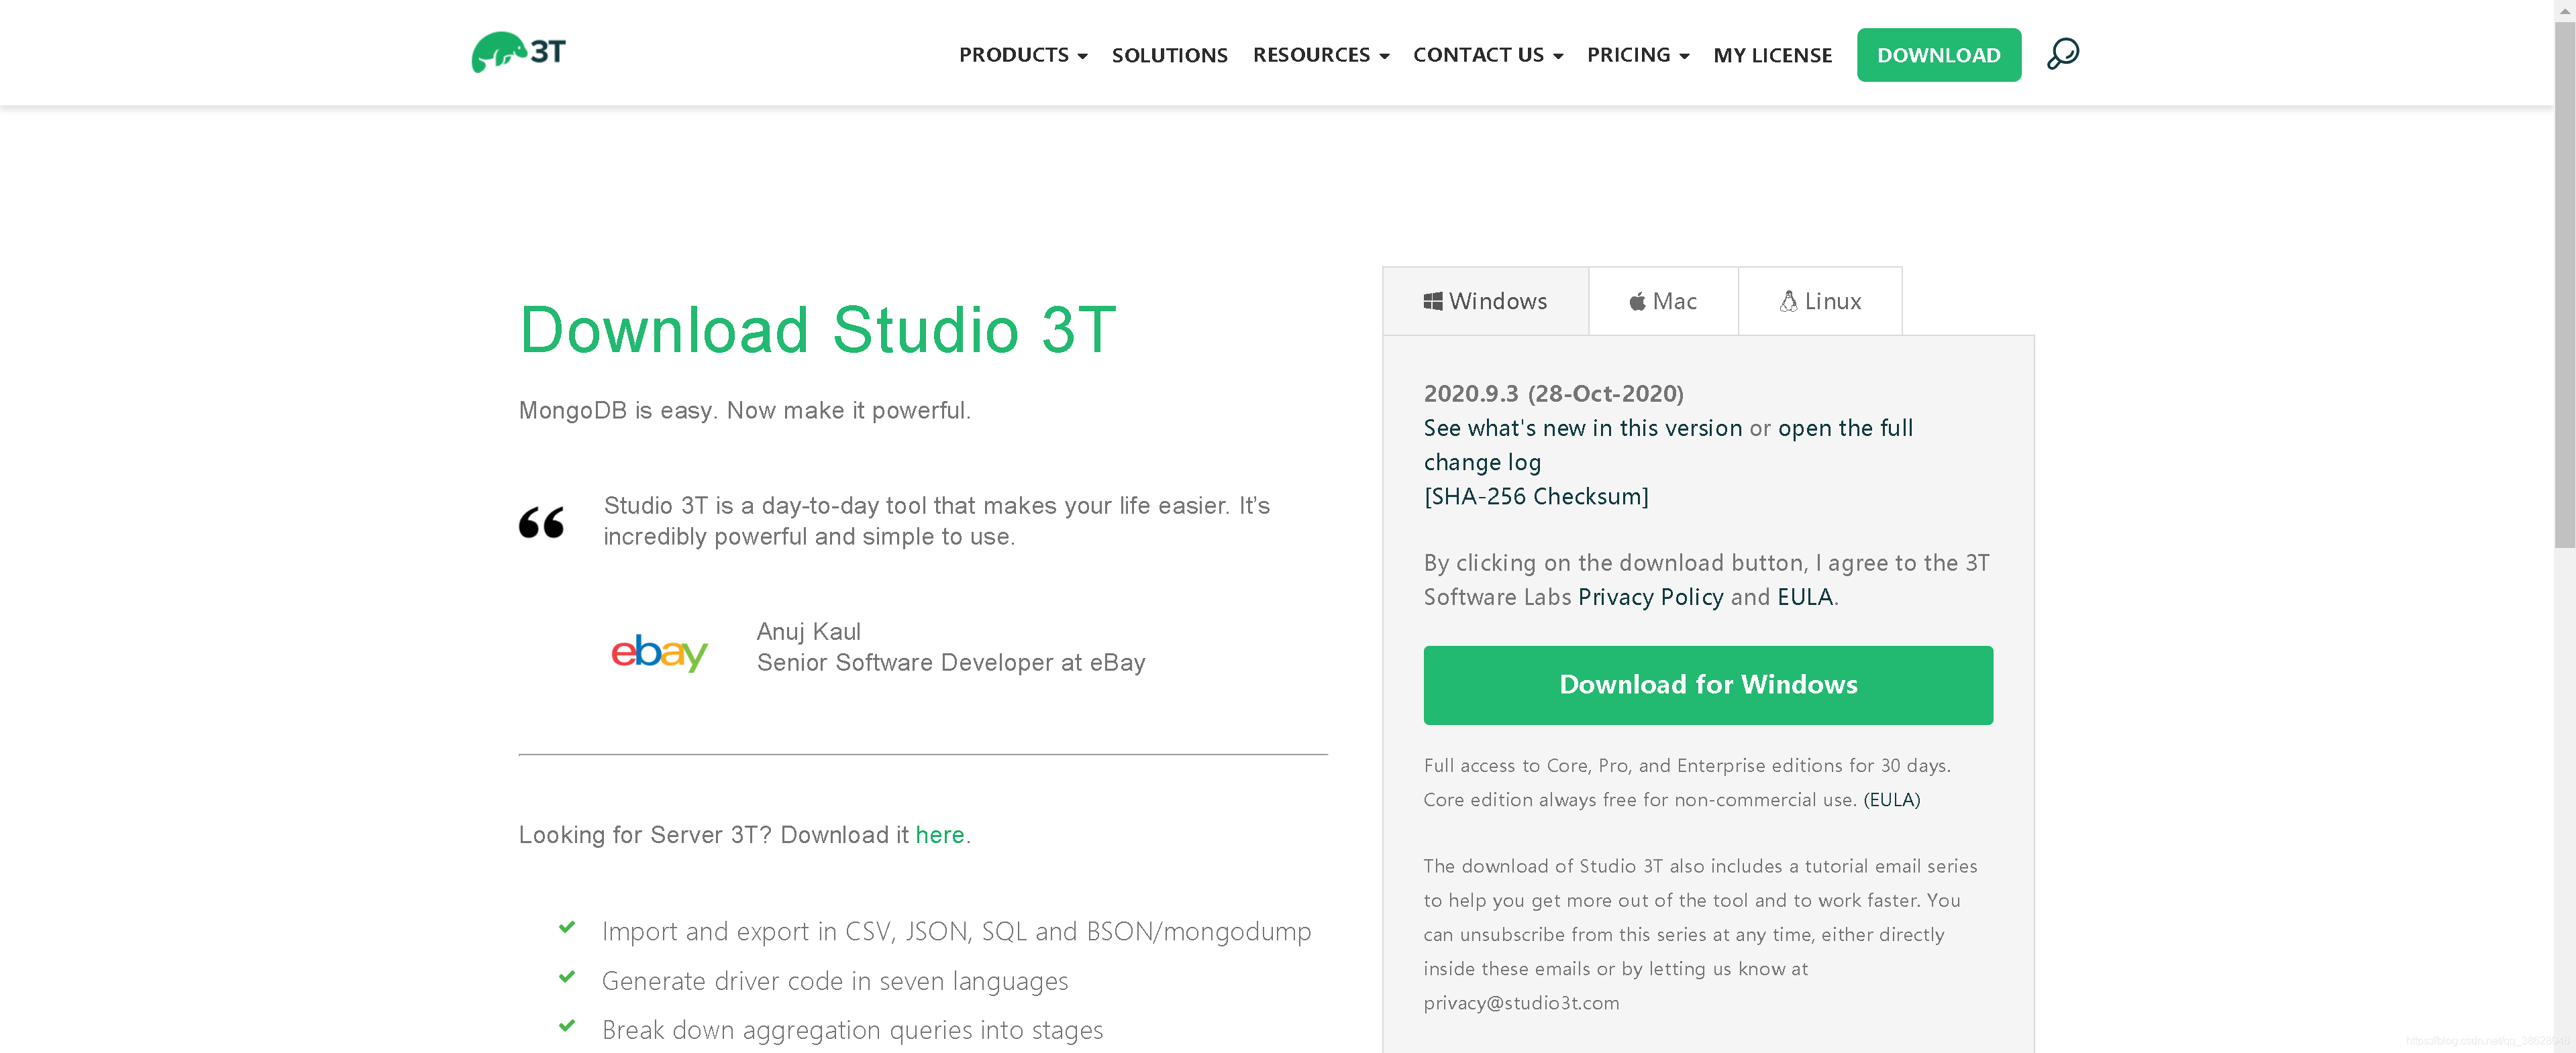The image size is (2576, 1053).
Task: Open the Solutions menu item
Action: [x=1169, y=55]
